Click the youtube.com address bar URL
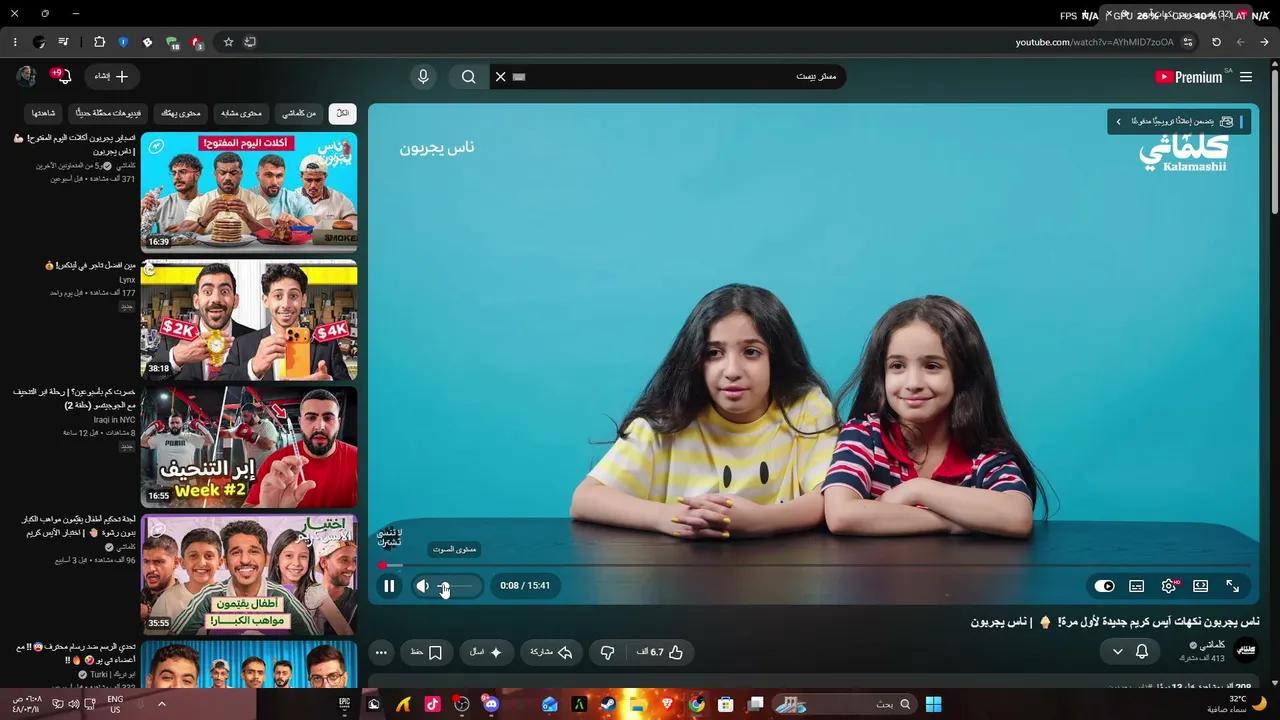Viewport: 1280px width, 720px height. [1094, 42]
